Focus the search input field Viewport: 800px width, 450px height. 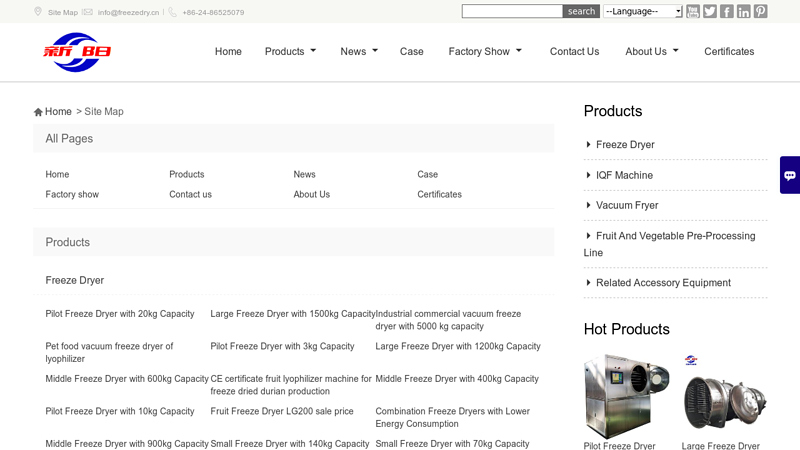512,11
